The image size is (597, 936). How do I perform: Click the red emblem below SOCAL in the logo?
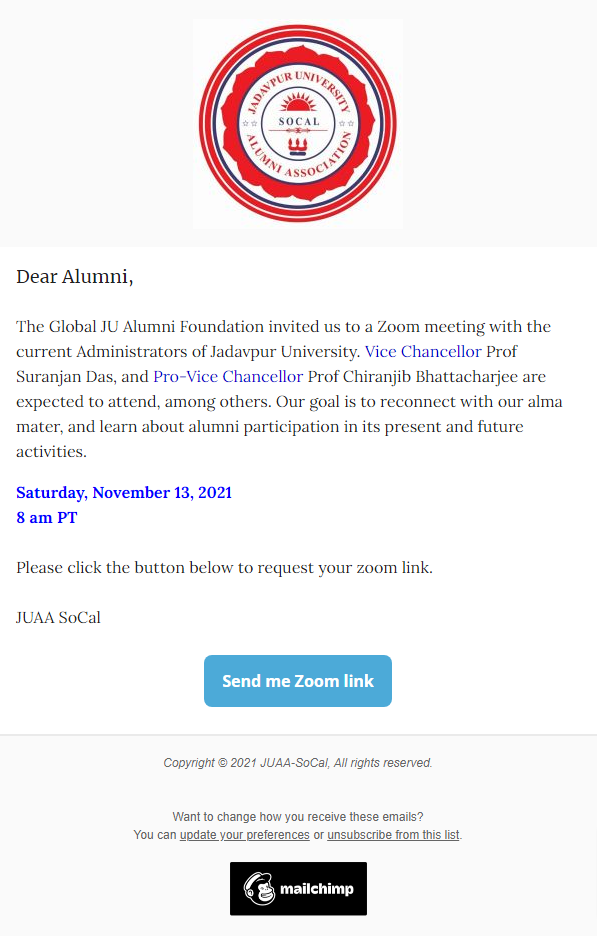pyautogui.click(x=298, y=146)
